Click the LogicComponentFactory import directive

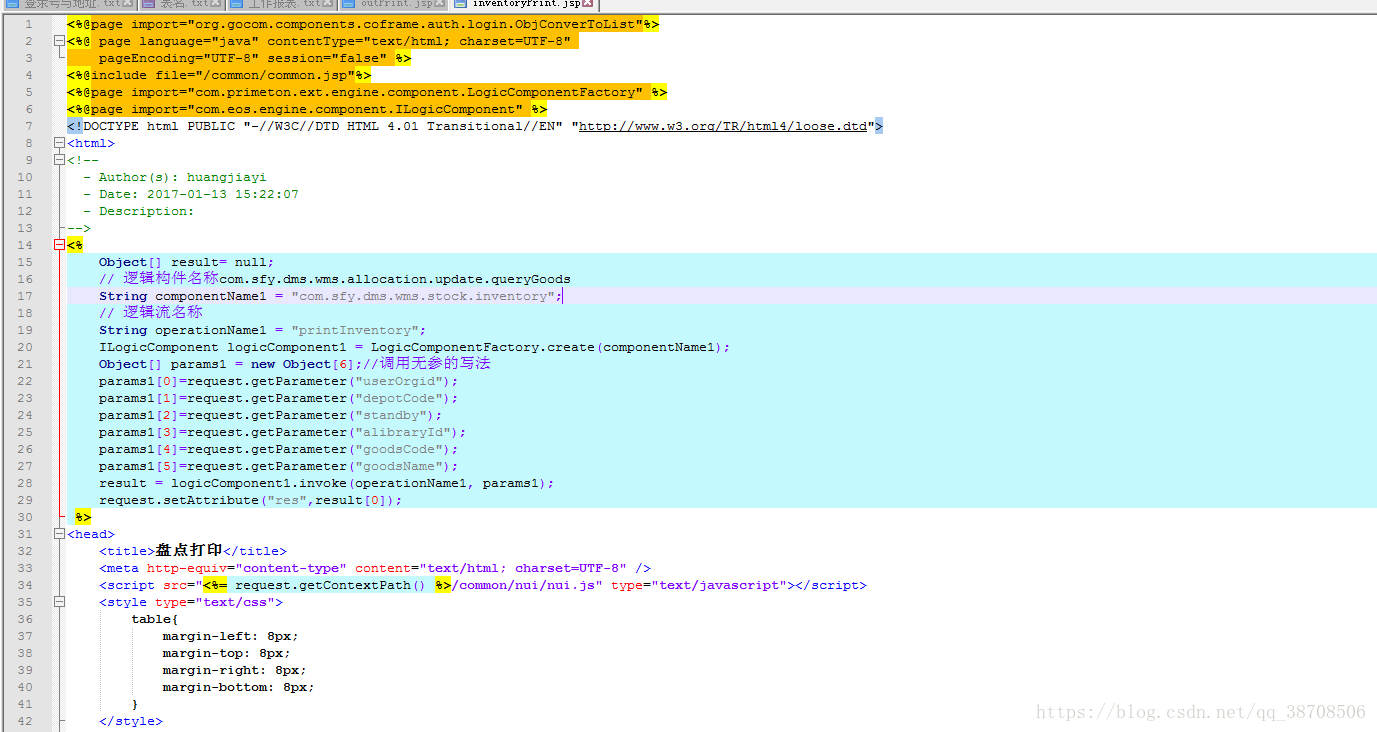pos(367,92)
